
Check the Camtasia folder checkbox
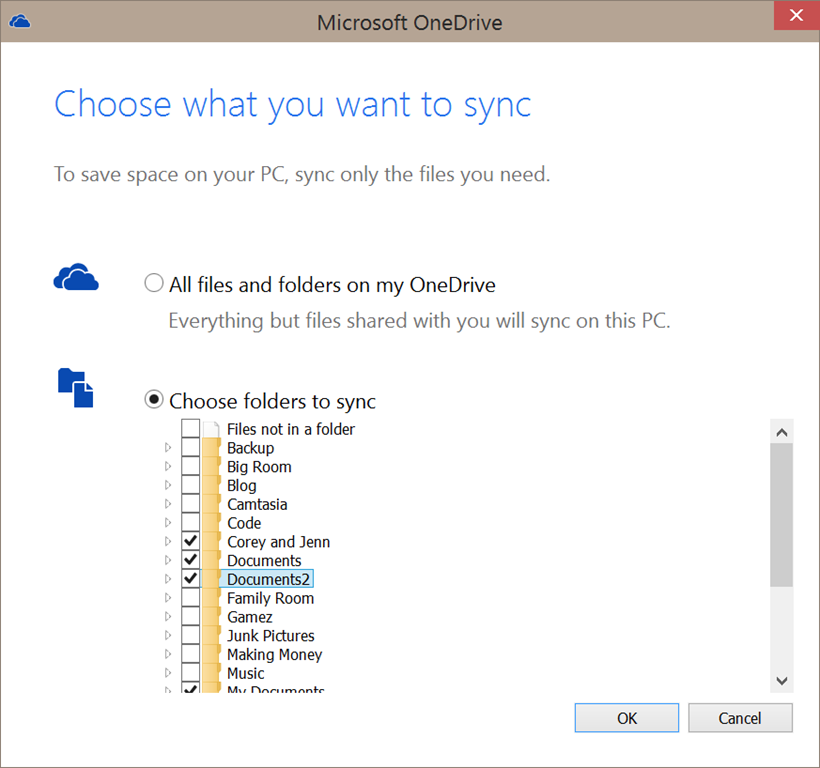click(190, 504)
